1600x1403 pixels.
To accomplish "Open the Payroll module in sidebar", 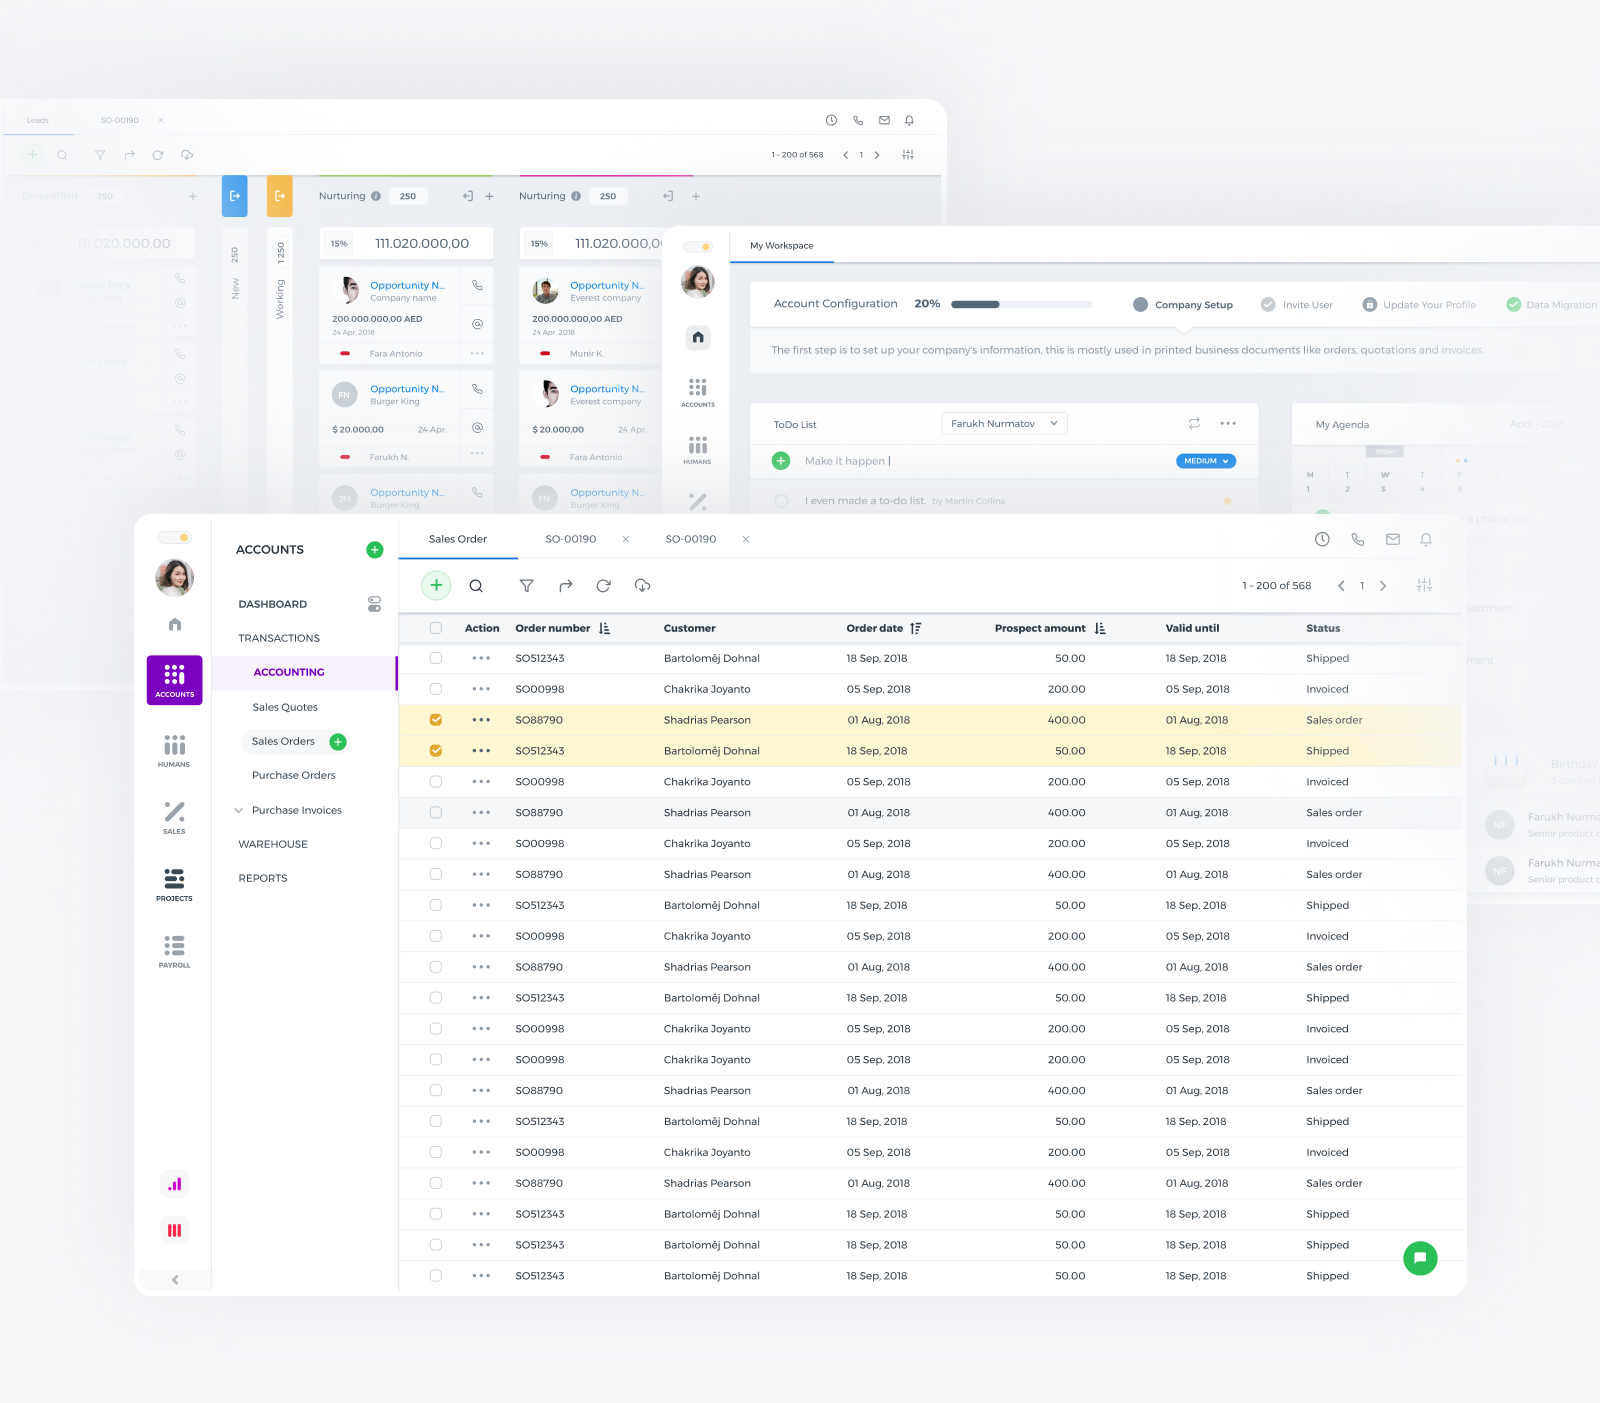I will click(x=174, y=951).
